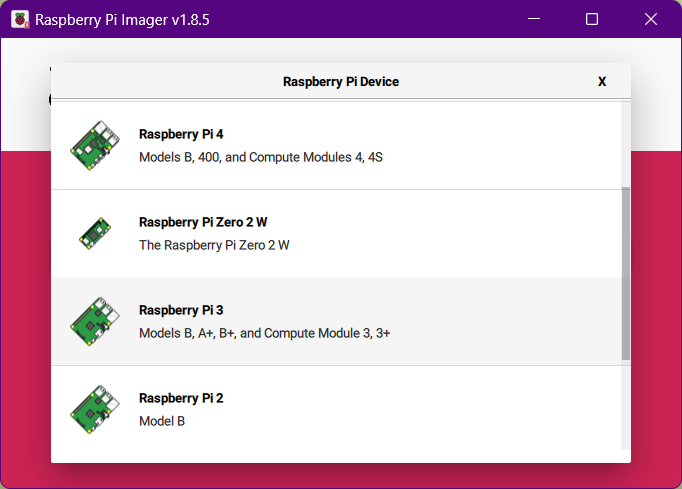
Task: Minimize the Raspberry Pi Imager window
Action: (x=534, y=19)
